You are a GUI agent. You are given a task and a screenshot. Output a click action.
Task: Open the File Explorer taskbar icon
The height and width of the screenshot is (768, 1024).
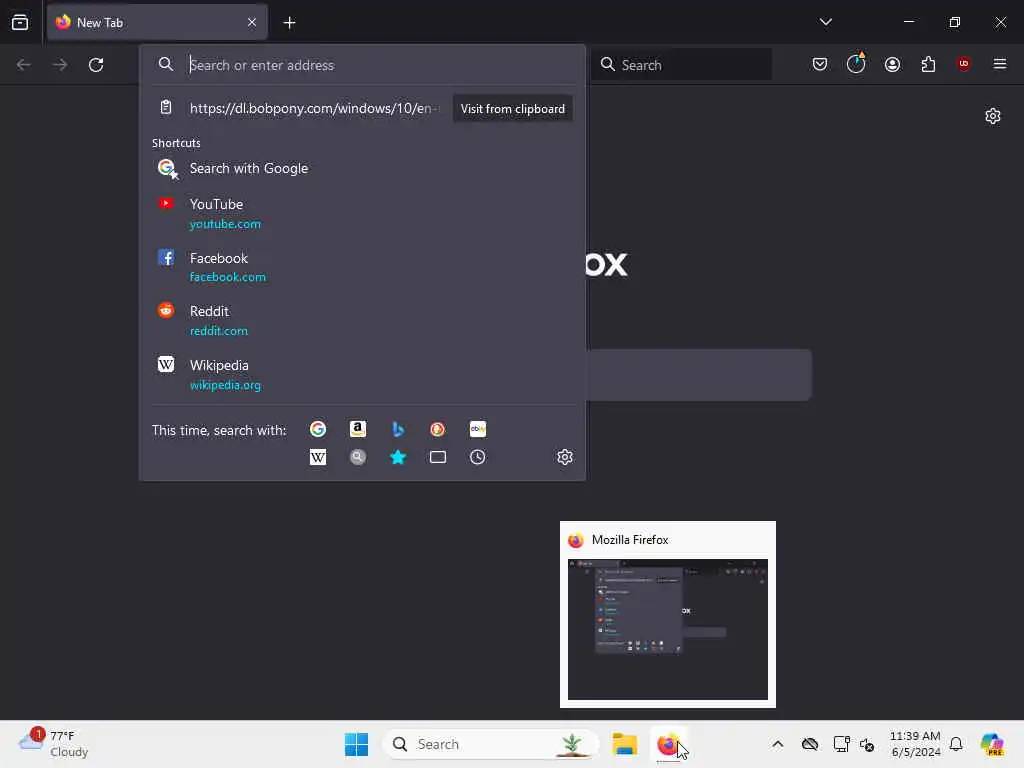(624, 744)
